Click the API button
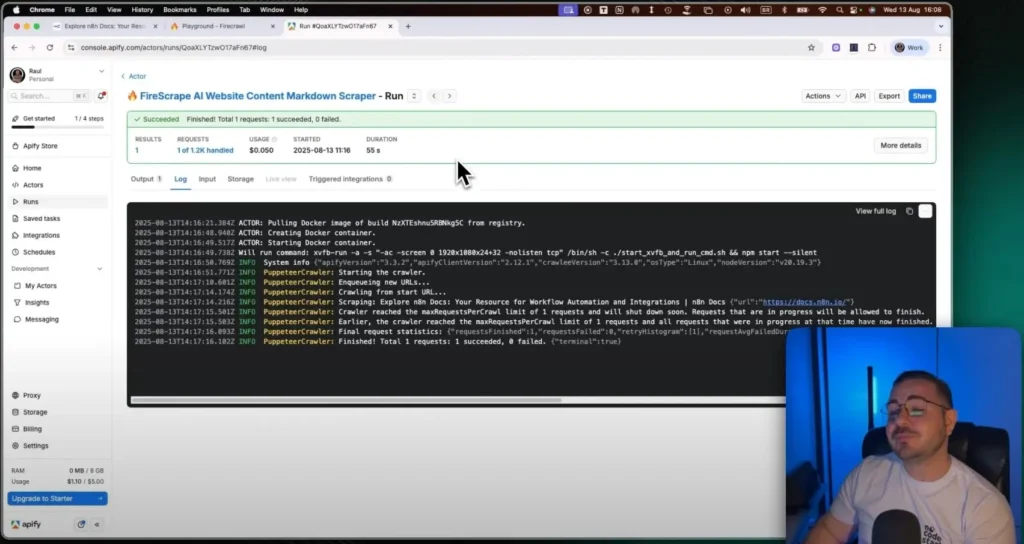1024x544 pixels. pyautogui.click(x=860, y=96)
